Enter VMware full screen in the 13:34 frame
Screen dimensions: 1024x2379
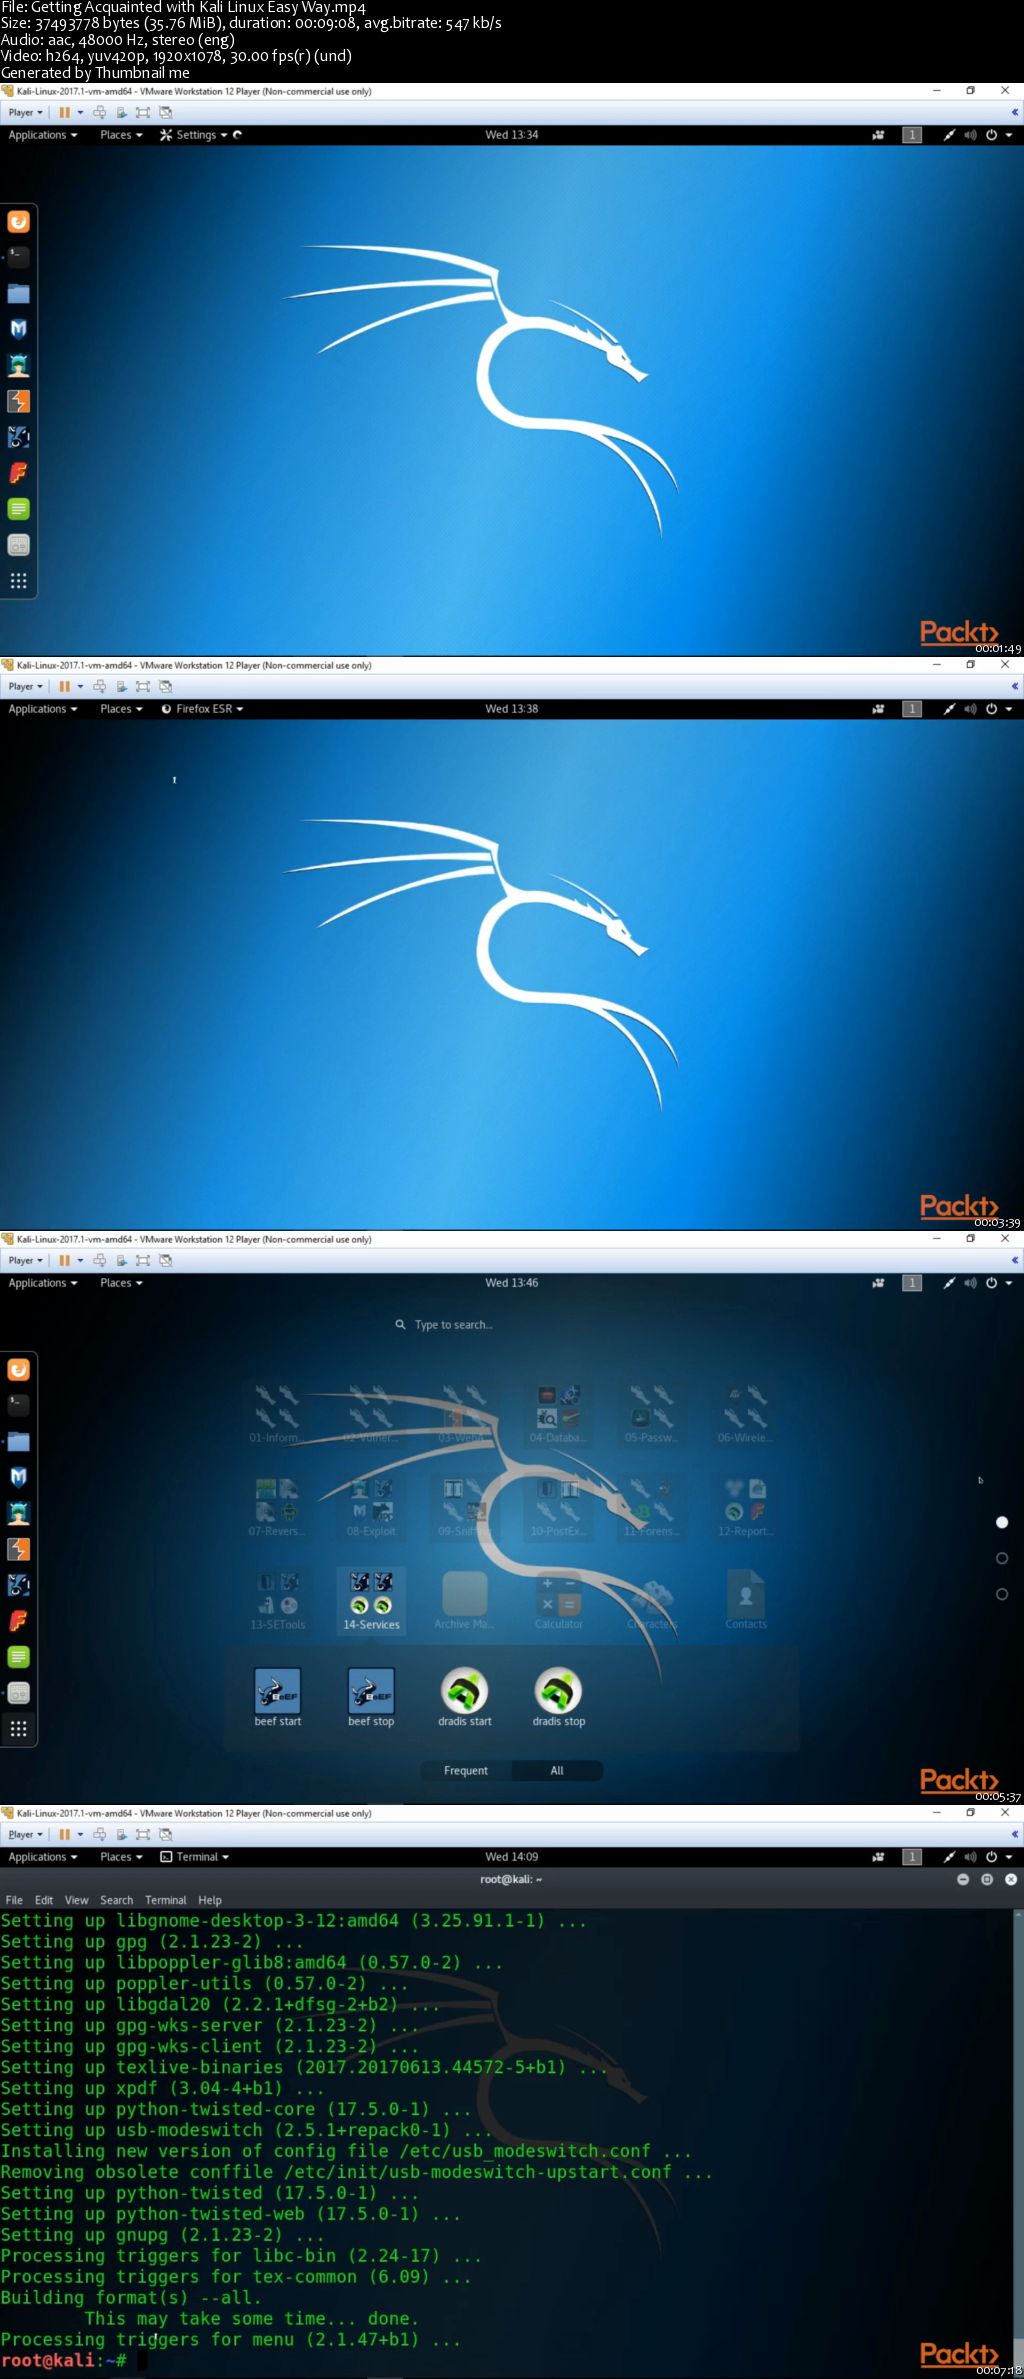(143, 112)
